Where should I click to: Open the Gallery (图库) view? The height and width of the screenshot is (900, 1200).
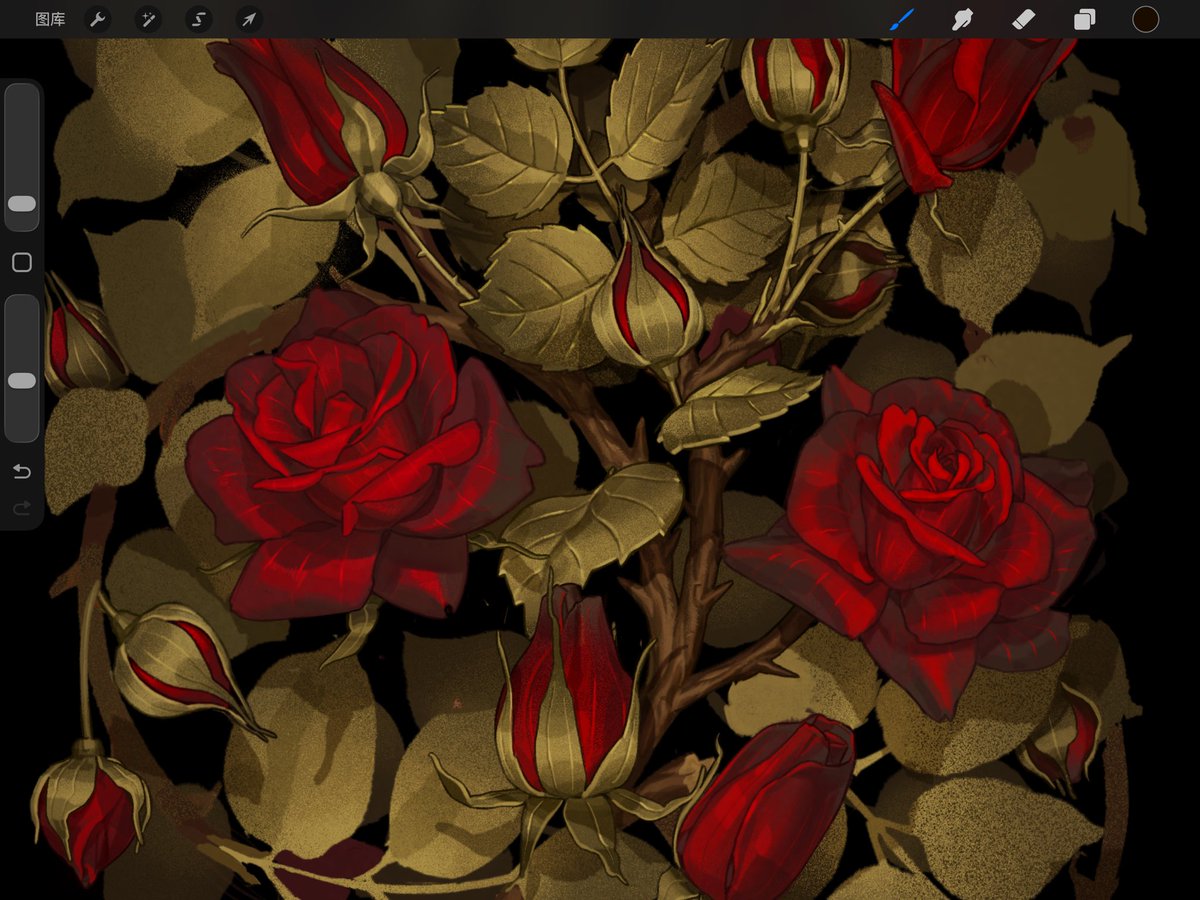coord(50,19)
